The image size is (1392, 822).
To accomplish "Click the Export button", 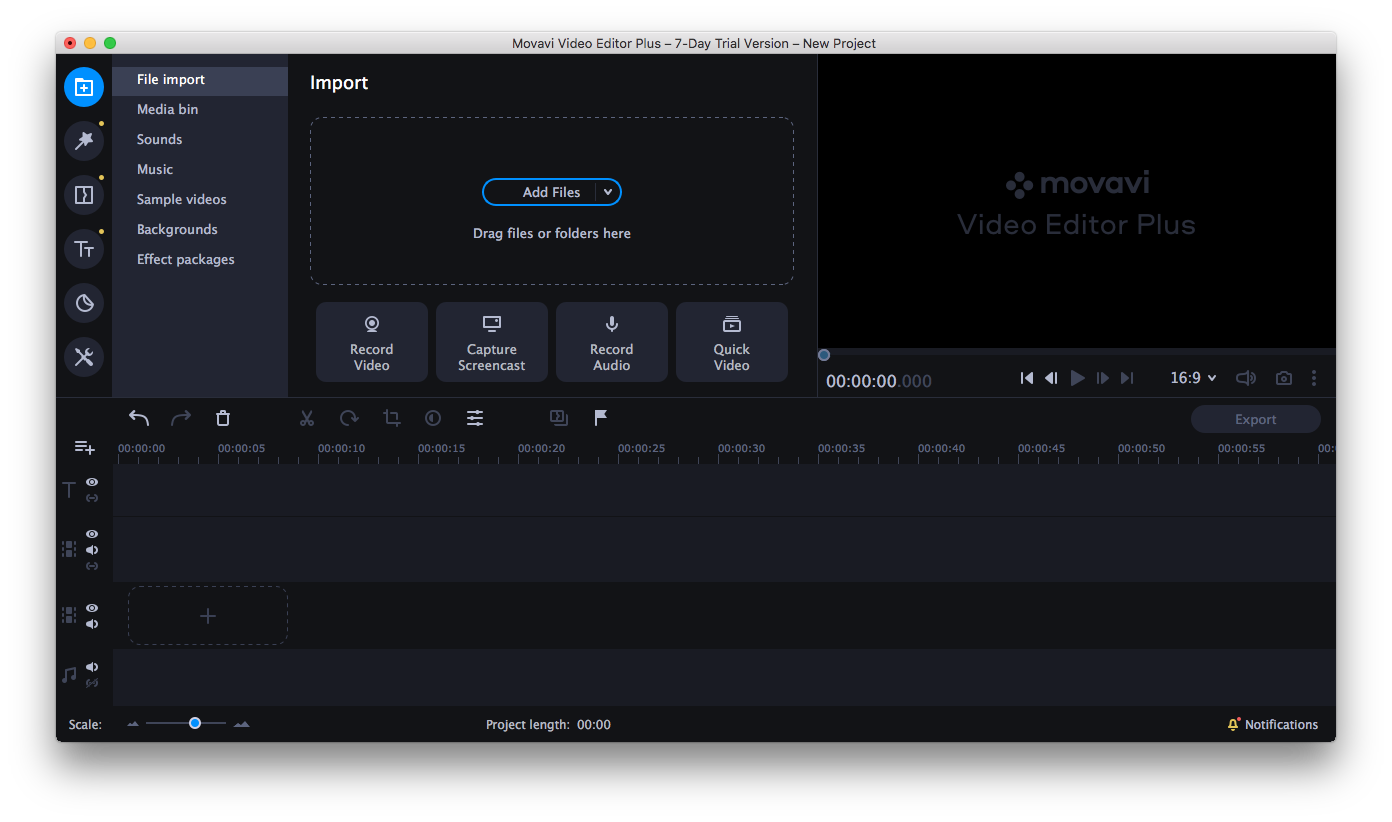I will 1256,420.
